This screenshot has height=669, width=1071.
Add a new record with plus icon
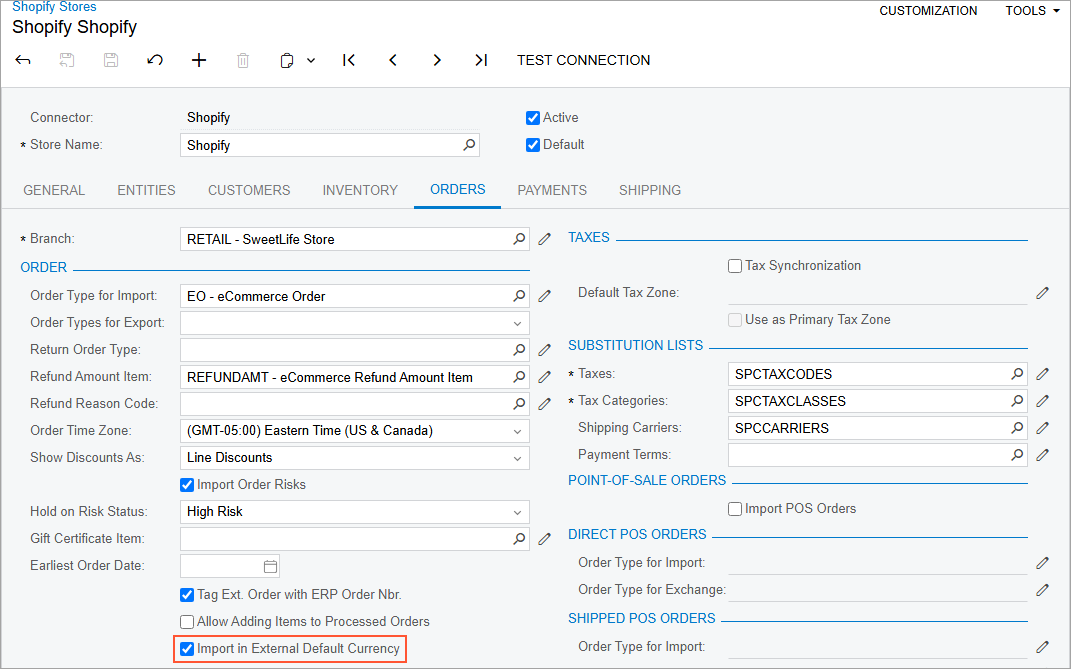click(199, 60)
